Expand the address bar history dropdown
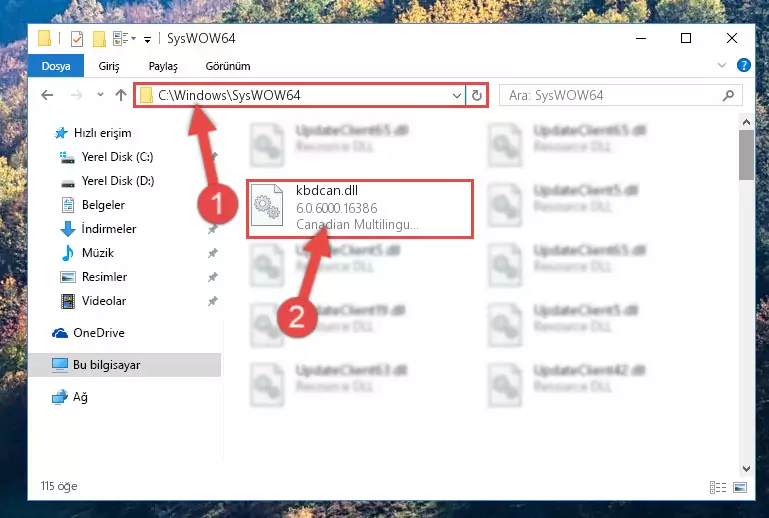769x518 pixels. click(x=457, y=95)
